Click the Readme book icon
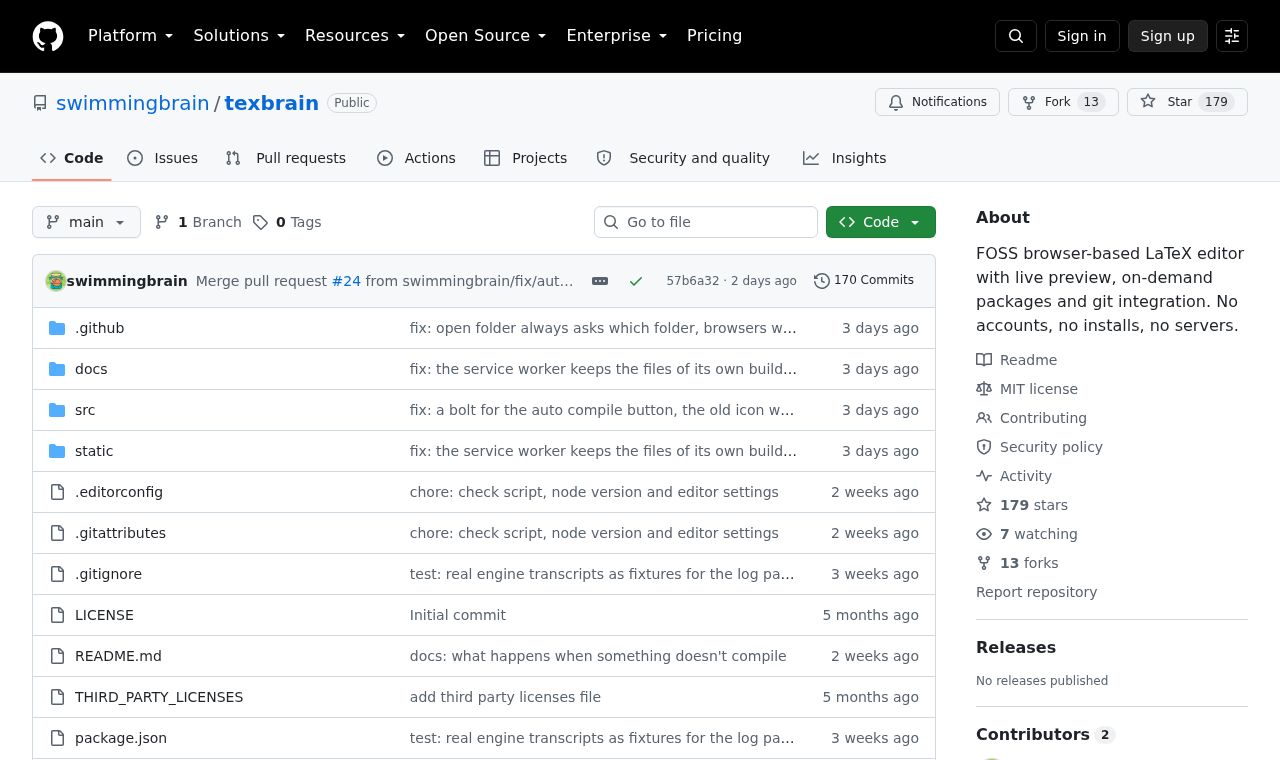 tap(984, 360)
